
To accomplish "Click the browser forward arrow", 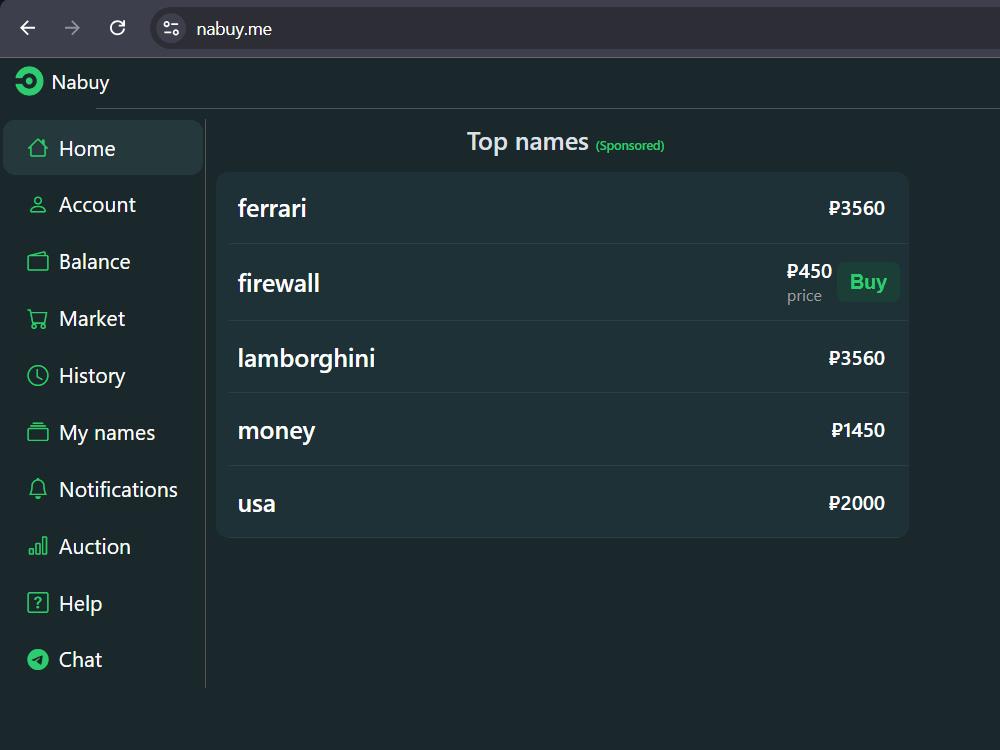I will [72, 28].
